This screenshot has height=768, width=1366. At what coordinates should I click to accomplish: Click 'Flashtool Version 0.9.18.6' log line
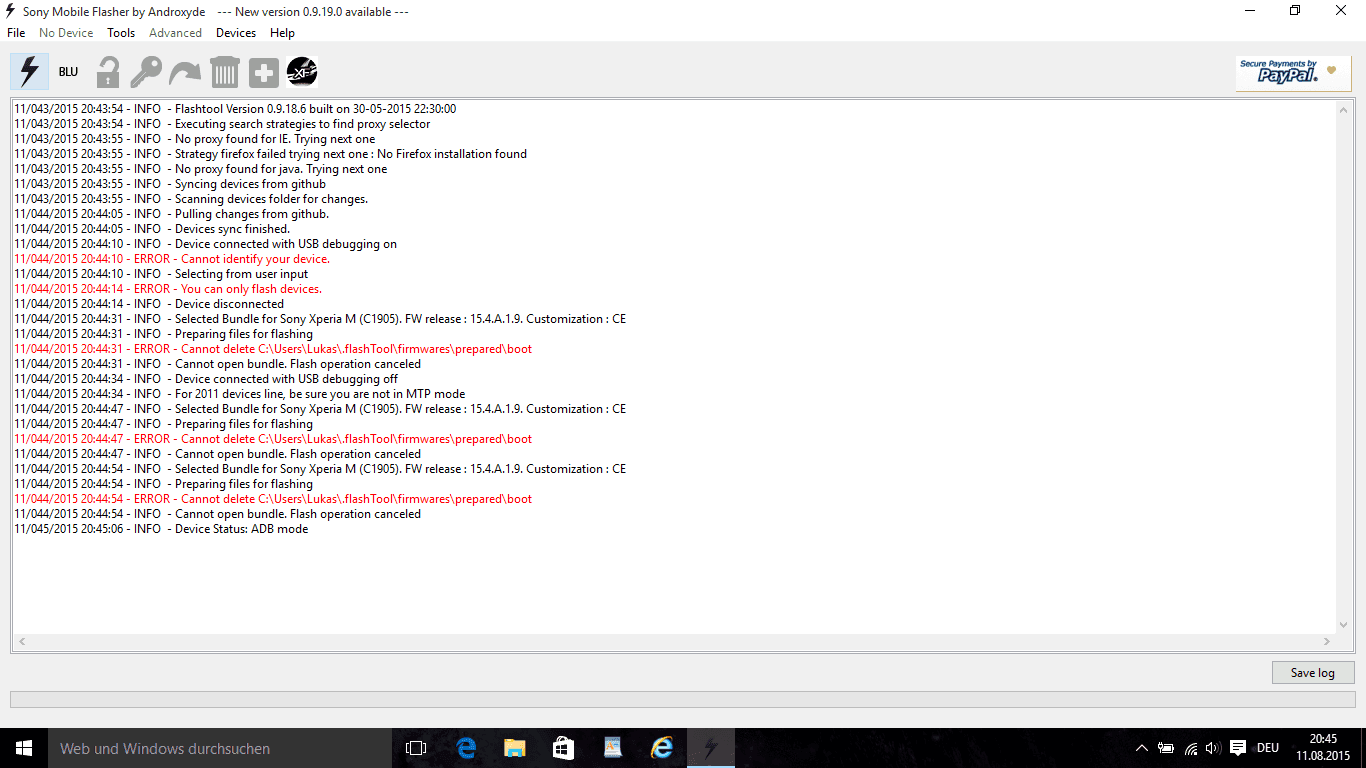pyautogui.click(x=235, y=109)
